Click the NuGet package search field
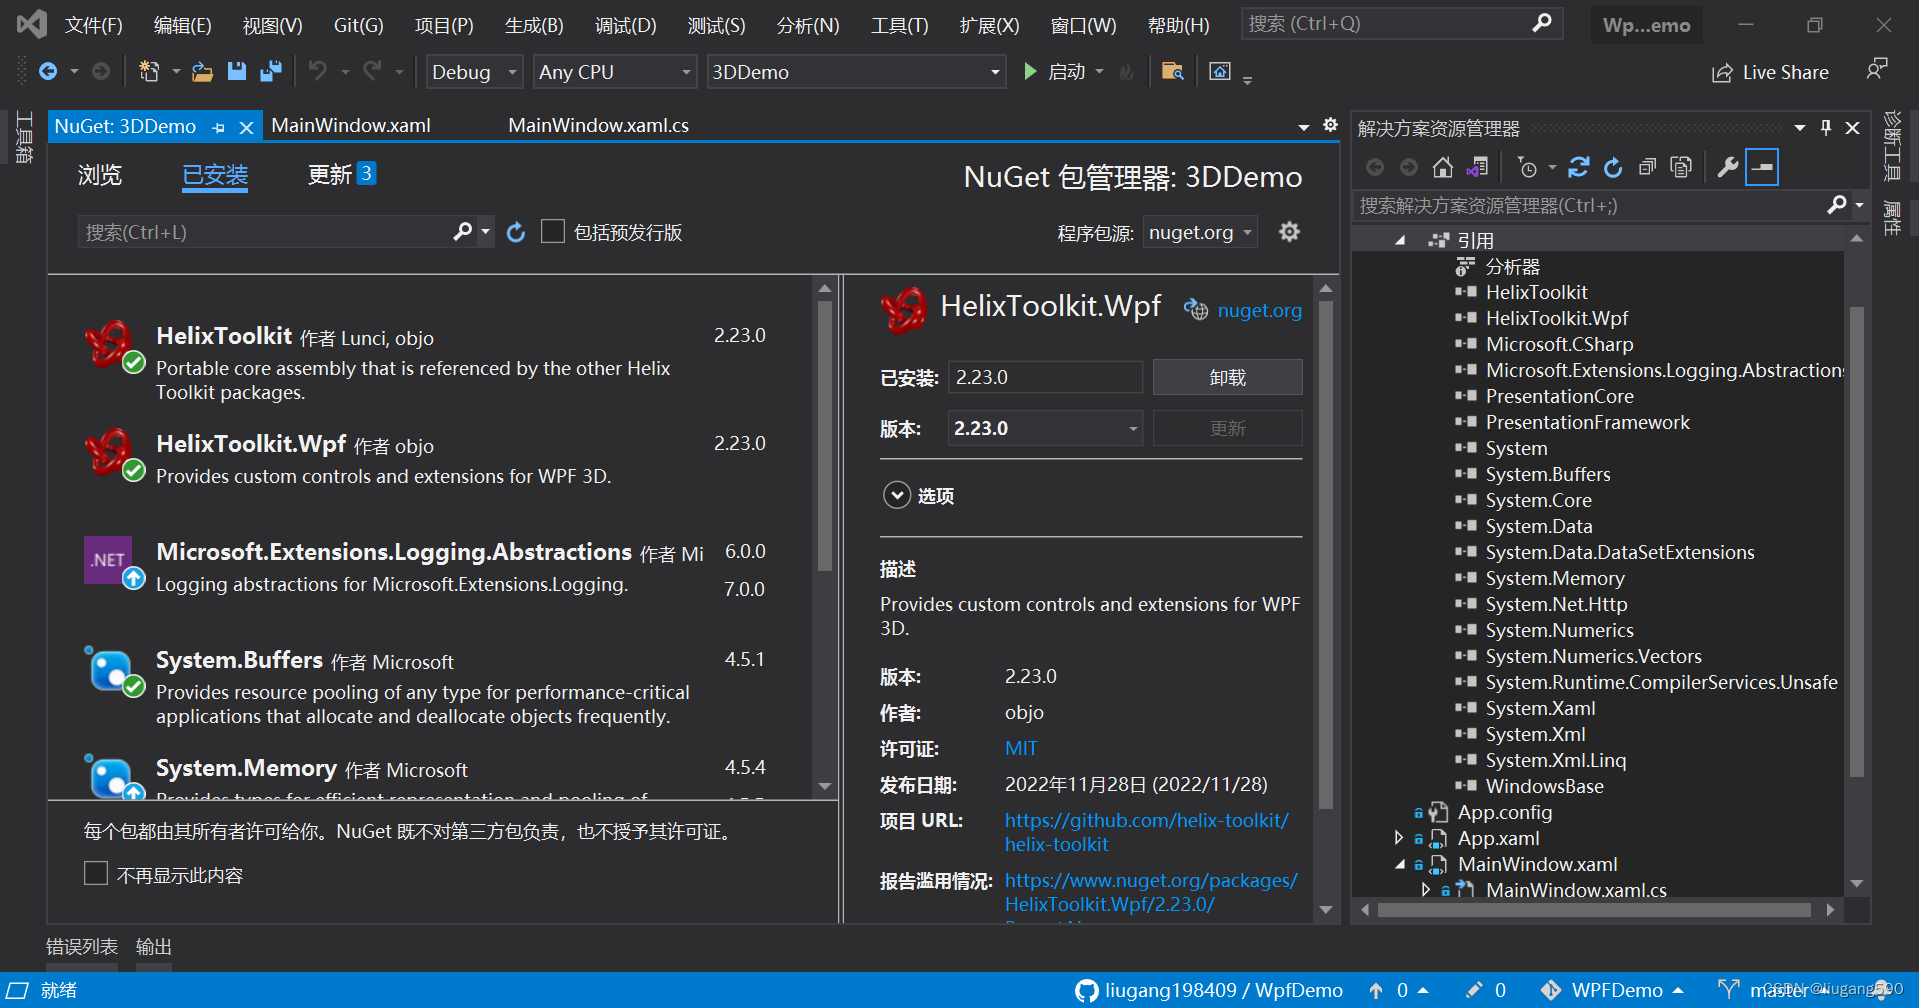Viewport: 1919px width, 1008px height. pyautogui.click(x=265, y=232)
